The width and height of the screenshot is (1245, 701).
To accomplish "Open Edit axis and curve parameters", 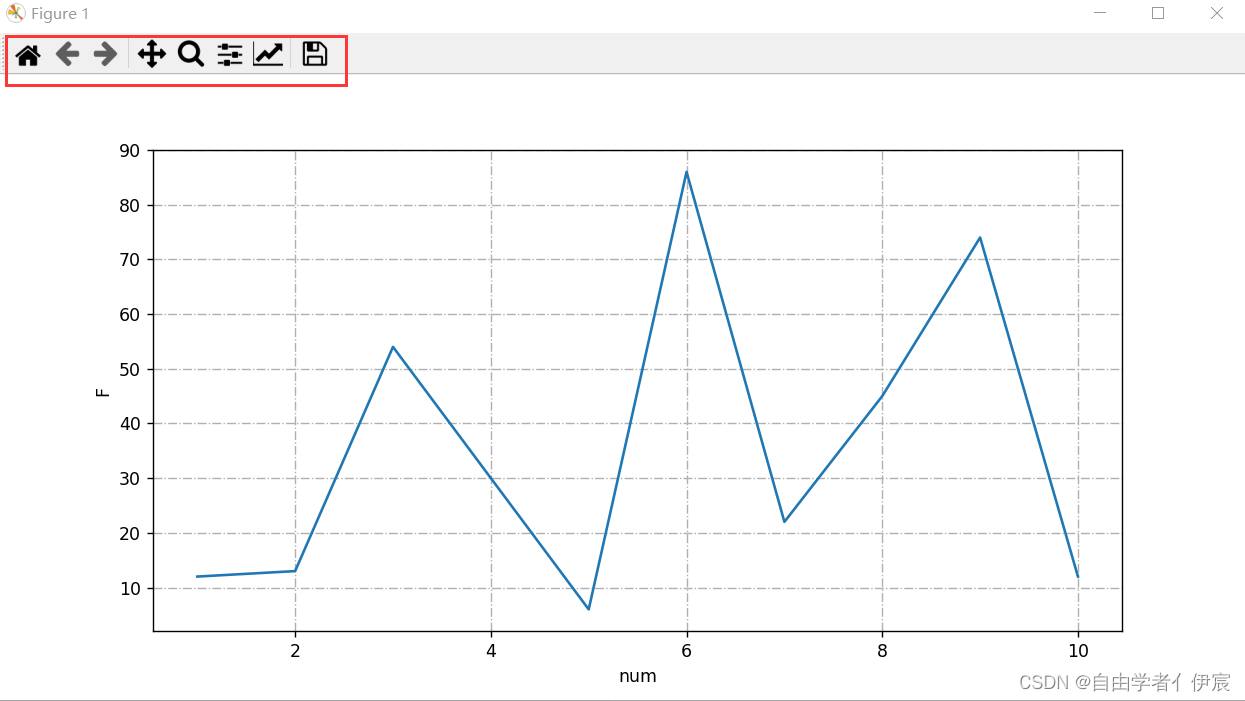I will (x=268, y=55).
